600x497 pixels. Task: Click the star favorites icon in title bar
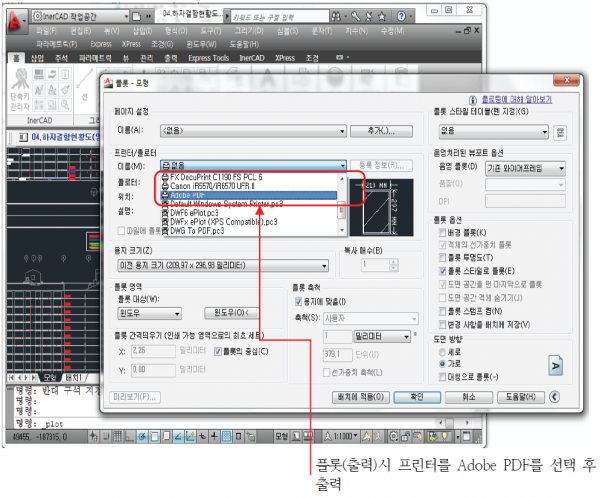[x=382, y=16]
